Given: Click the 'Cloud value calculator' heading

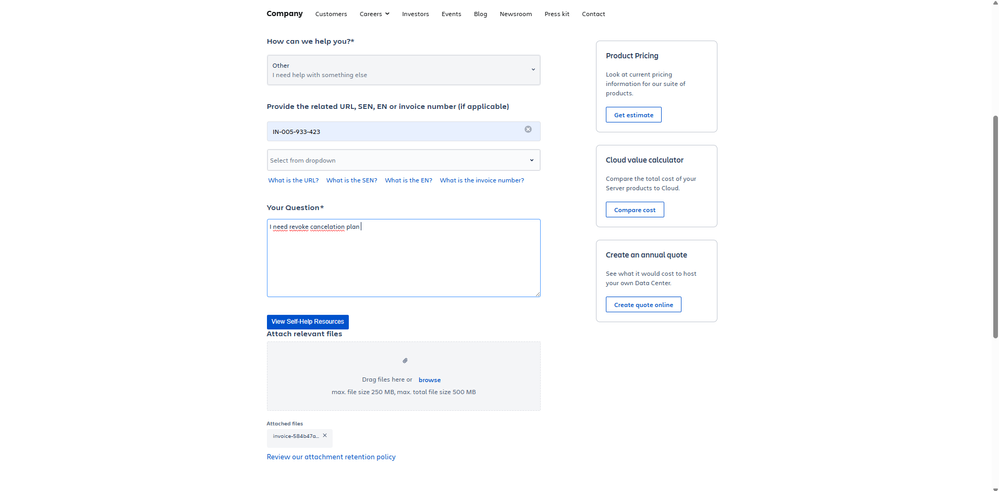Looking at the screenshot, I should click(645, 160).
